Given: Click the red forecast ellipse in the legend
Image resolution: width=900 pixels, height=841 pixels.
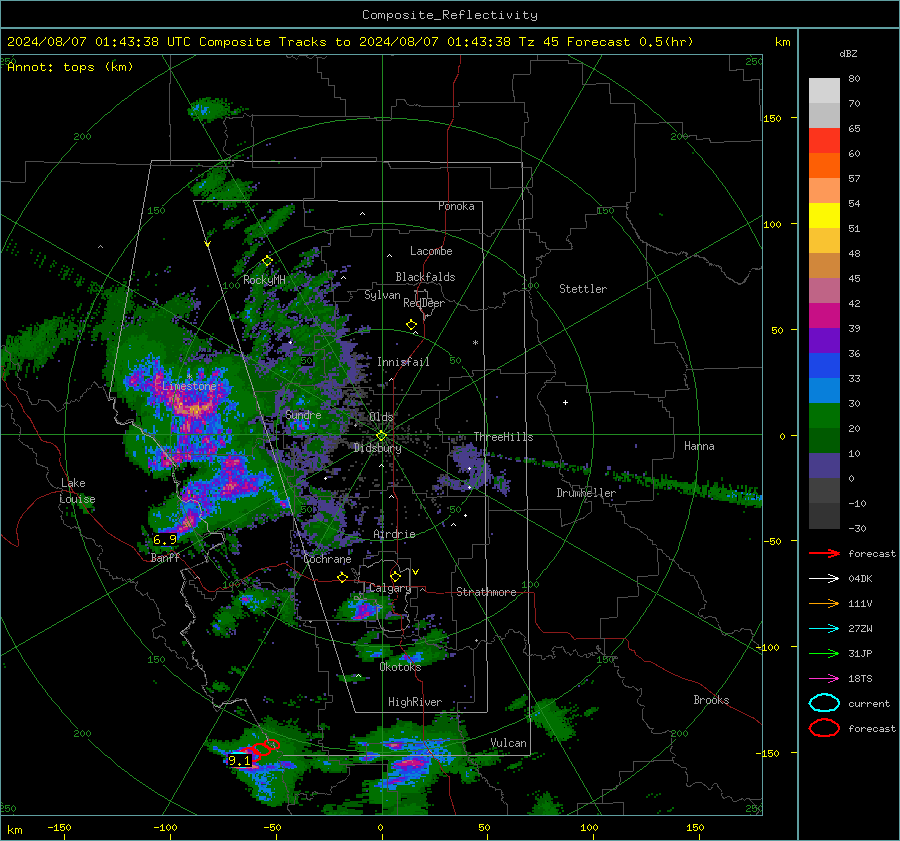Looking at the screenshot, I should pos(824,728).
